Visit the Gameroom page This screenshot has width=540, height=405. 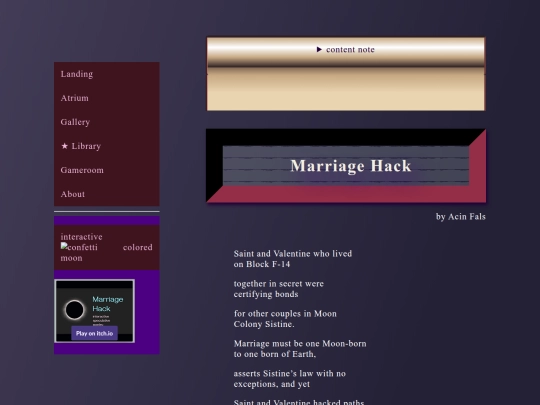click(82, 170)
